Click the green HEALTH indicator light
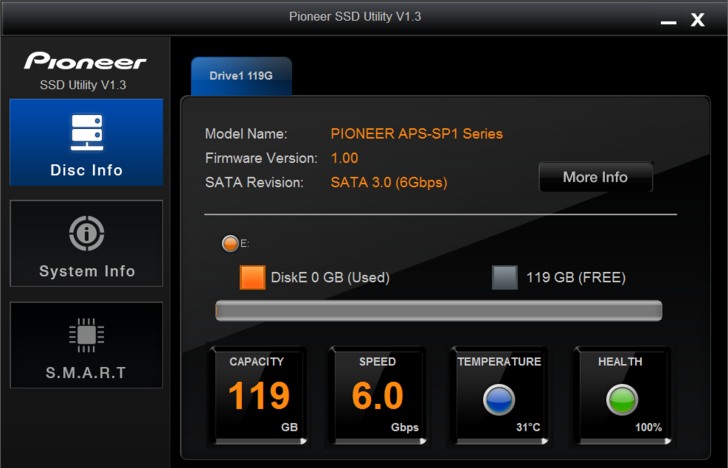 coord(622,400)
